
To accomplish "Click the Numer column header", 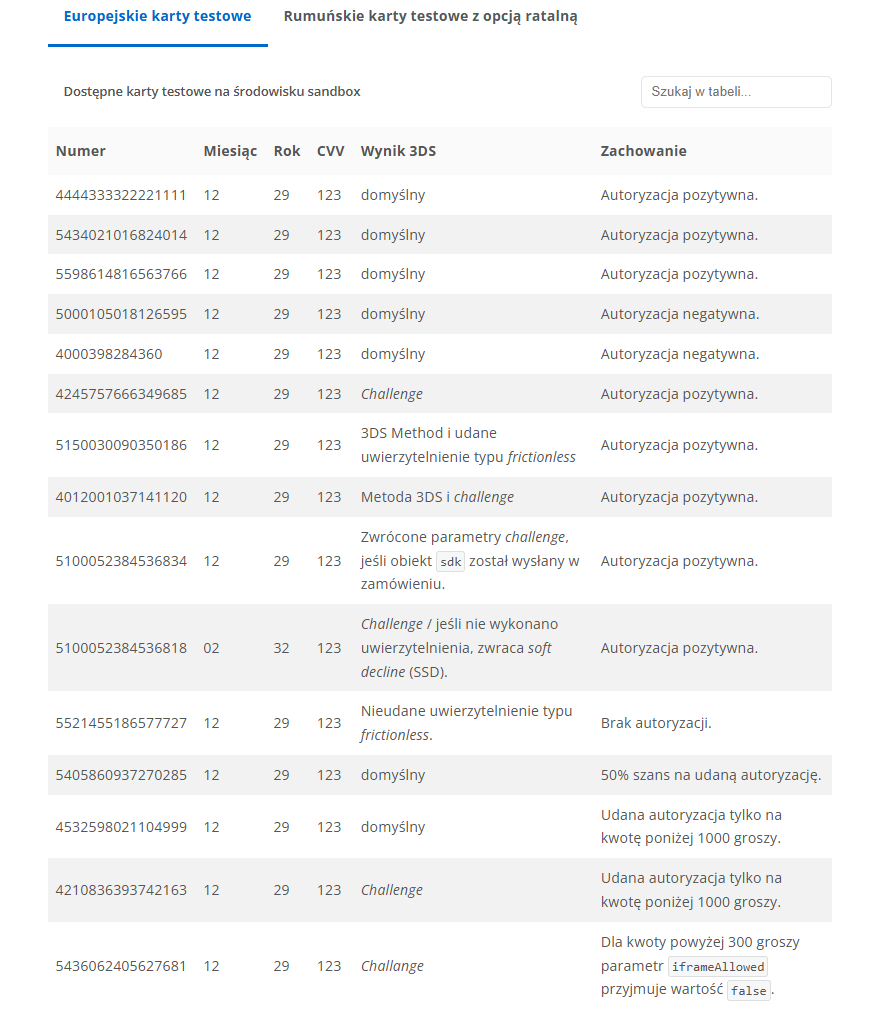I will tap(81, 151).
